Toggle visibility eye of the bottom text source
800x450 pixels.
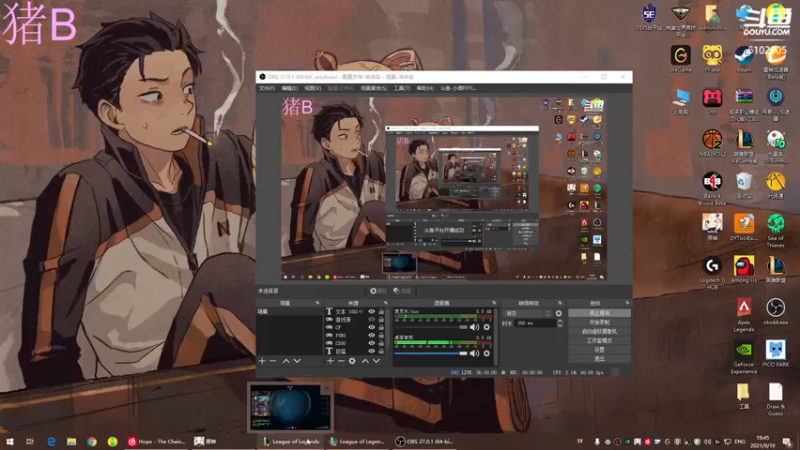pyautogui.click(x=371, y=351)
